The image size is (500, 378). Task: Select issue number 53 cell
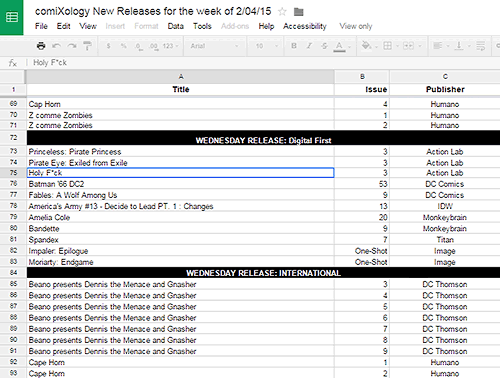coord(362,184)
